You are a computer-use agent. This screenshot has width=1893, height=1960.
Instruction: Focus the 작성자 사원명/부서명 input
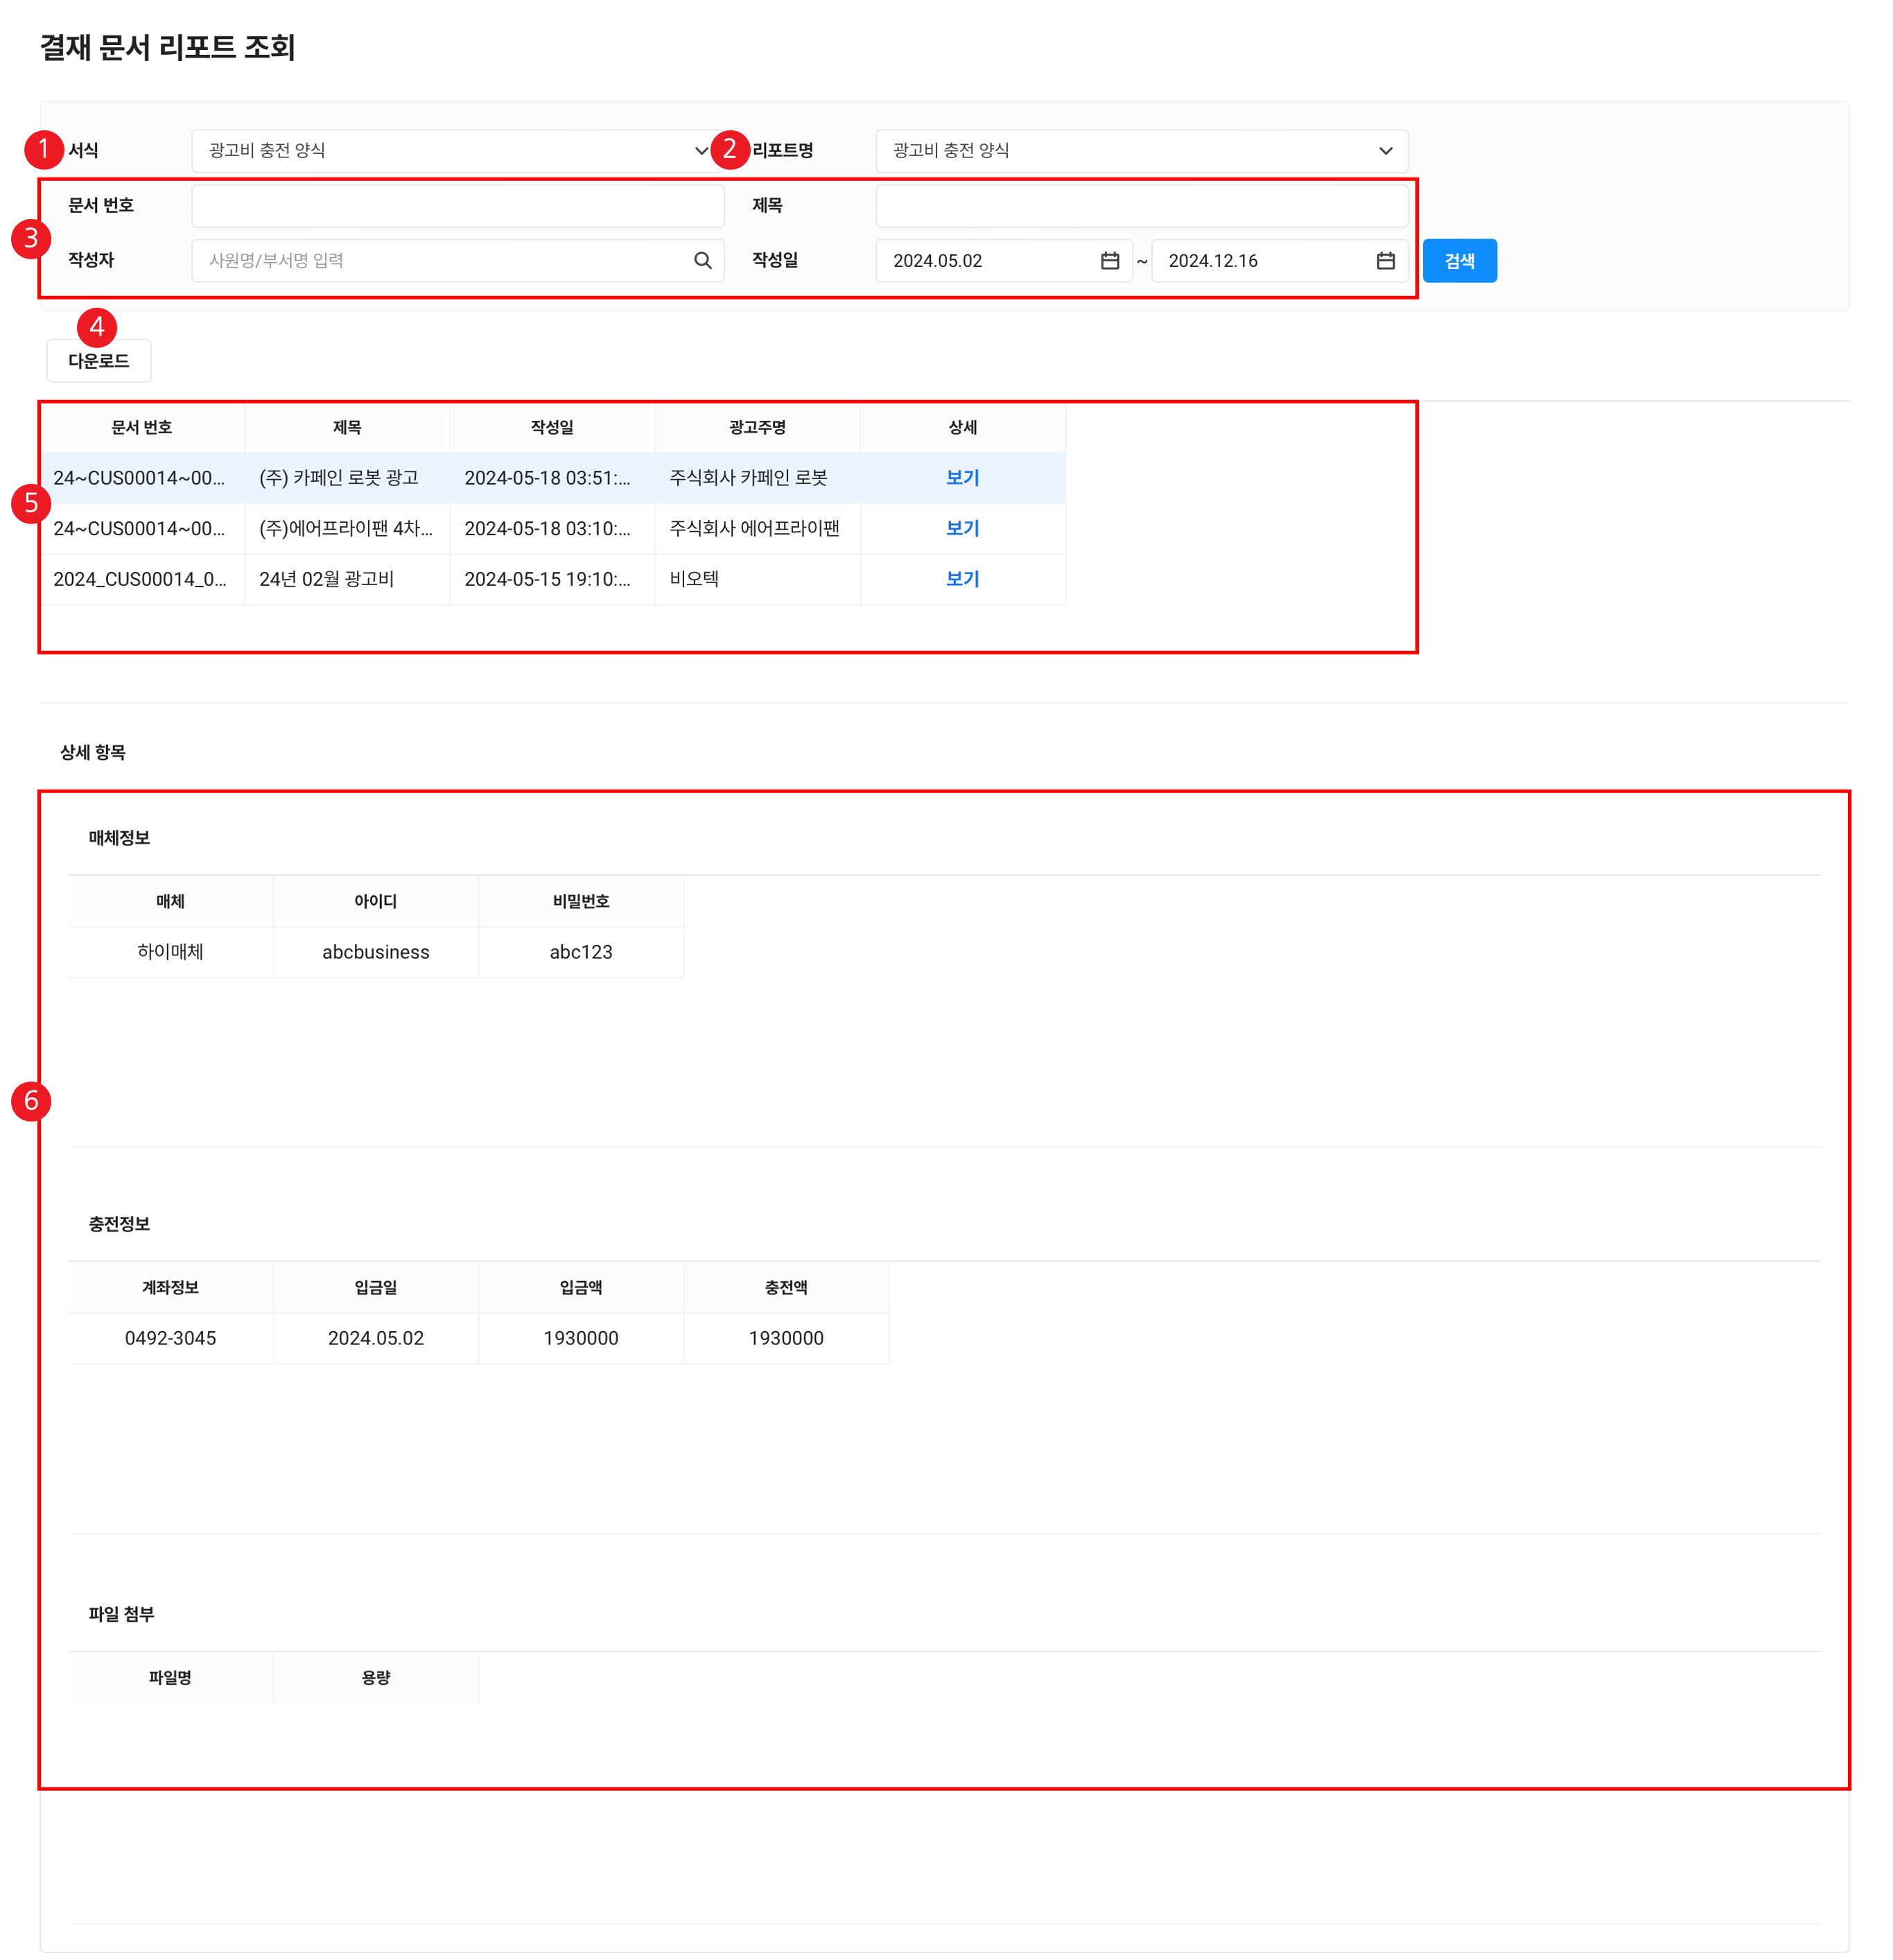(440, 261)
